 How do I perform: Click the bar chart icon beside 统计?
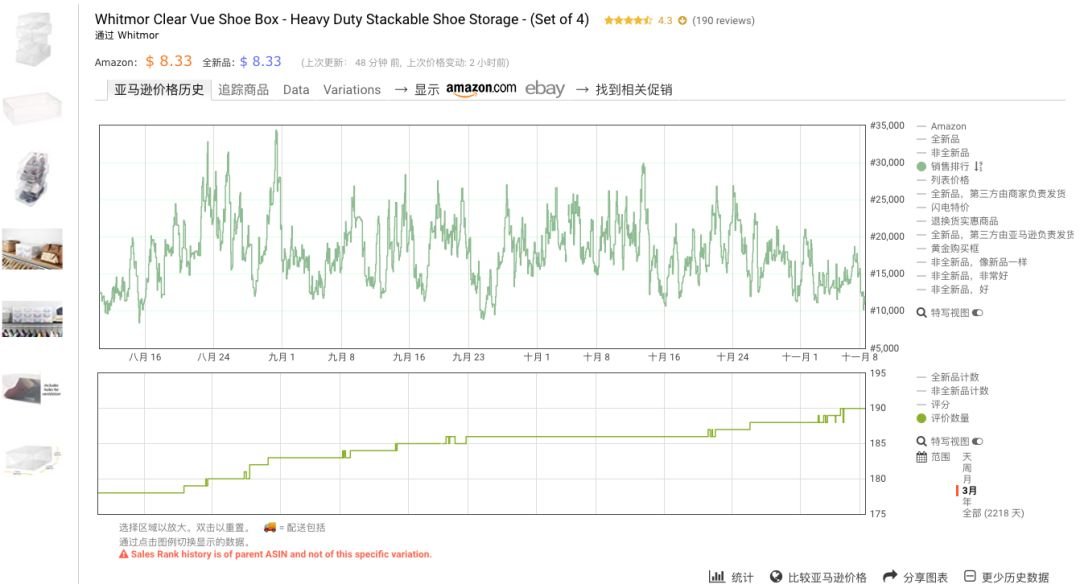click(716, 576)
